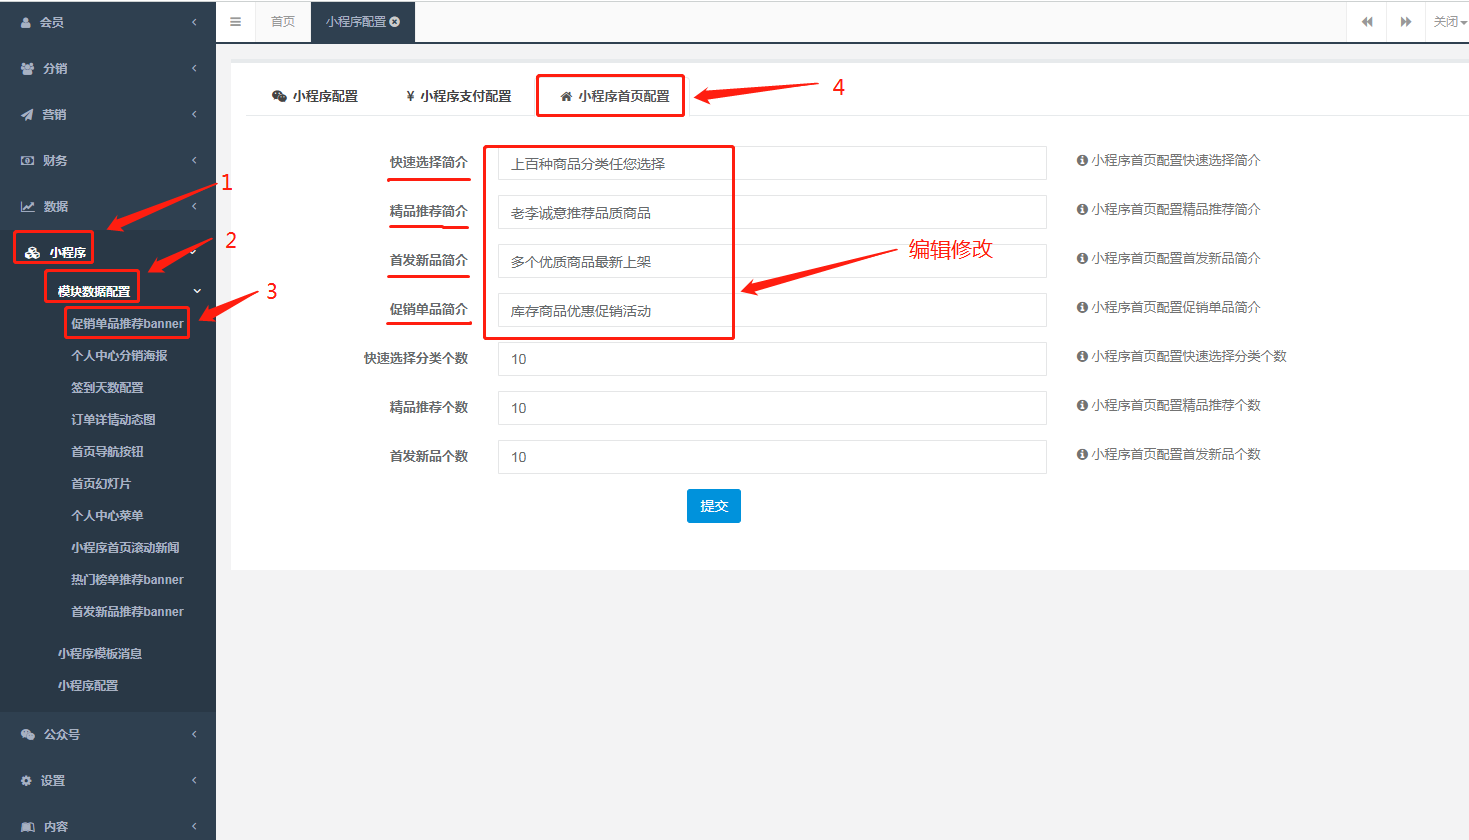Screen dimensions: 1469x840
Task: Click the 内容 book icon
Action: pyautogui.click(x=28, y=826)
